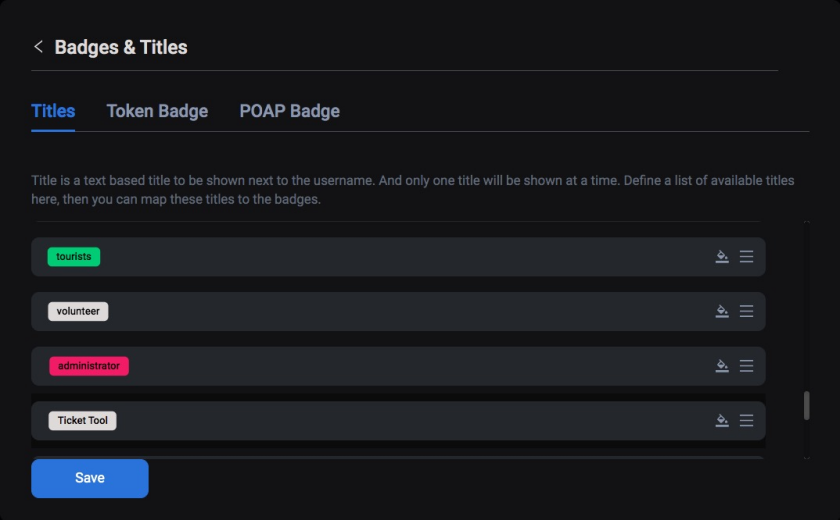Open the color fill icon for volunteer
The width and height of the screenshot is (840, 520).
(x=722, y=311)
